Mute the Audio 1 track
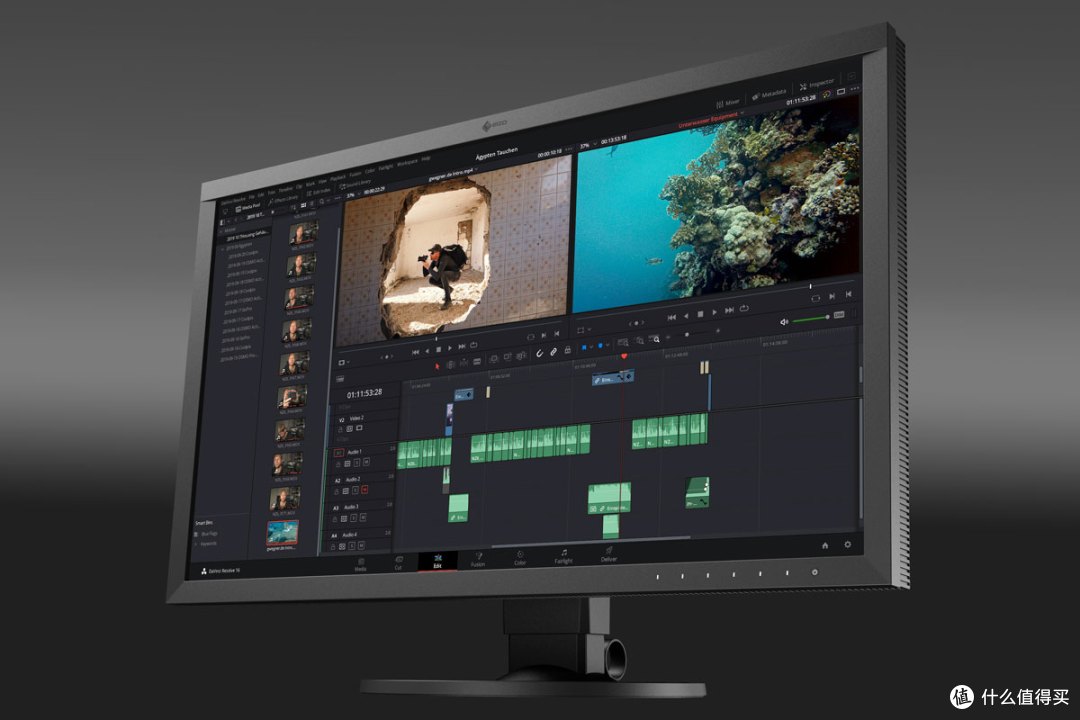The image size is (1080, 720). click(x=366, y=462)
